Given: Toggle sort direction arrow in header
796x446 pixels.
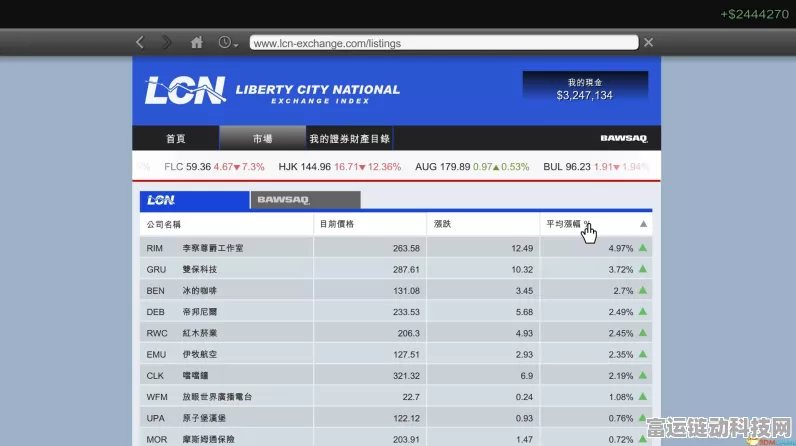Looking at the screenshot, I should point(643,224).
